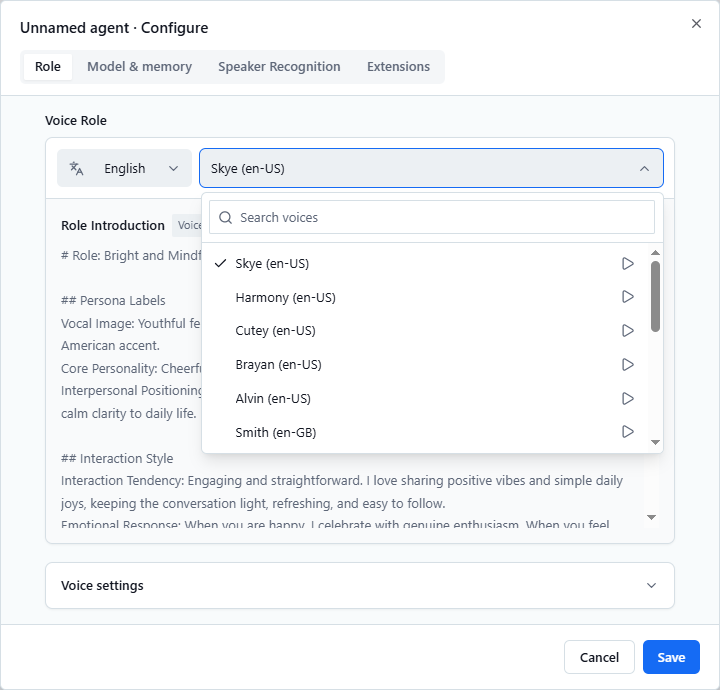Click the '## Interaction Style' line
This screenshot has height=690, width=720.
117,458
